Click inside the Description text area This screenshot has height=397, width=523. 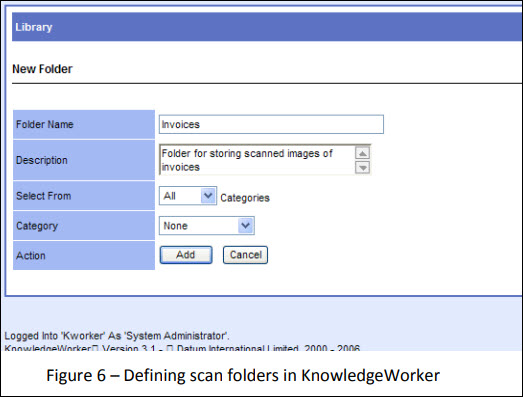[257, 160]
